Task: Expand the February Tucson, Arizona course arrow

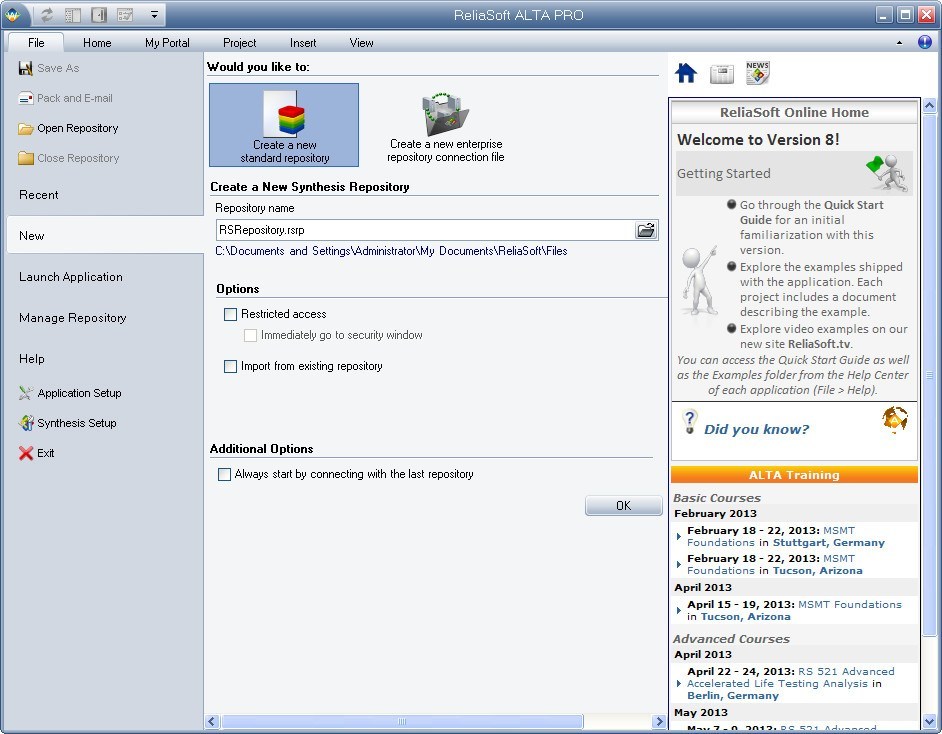Action: (679, 565)
